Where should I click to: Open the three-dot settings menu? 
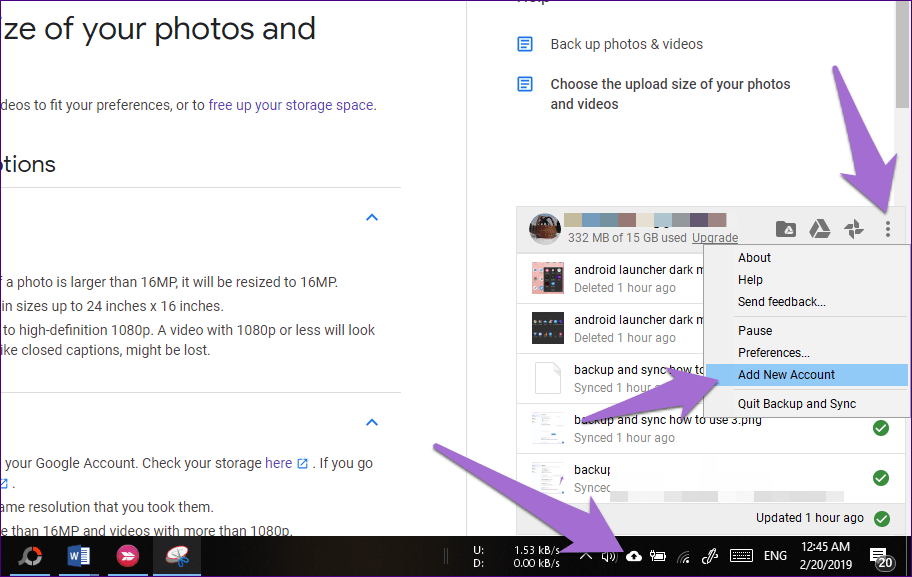(x=888, y=229)
